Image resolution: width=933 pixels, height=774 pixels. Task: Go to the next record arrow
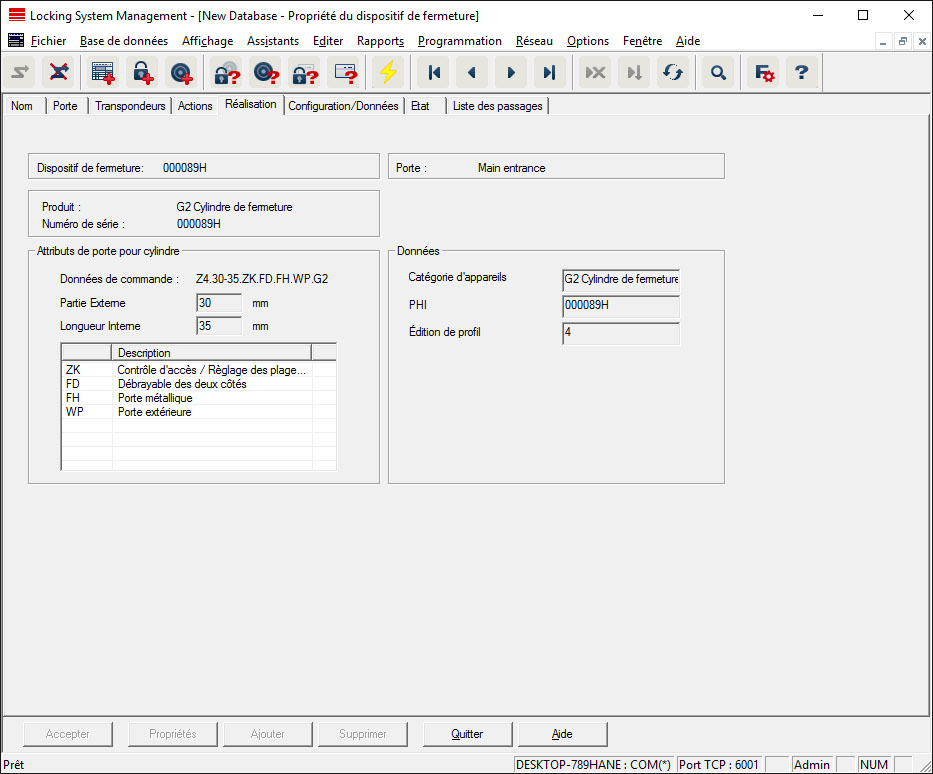(511, 73)
